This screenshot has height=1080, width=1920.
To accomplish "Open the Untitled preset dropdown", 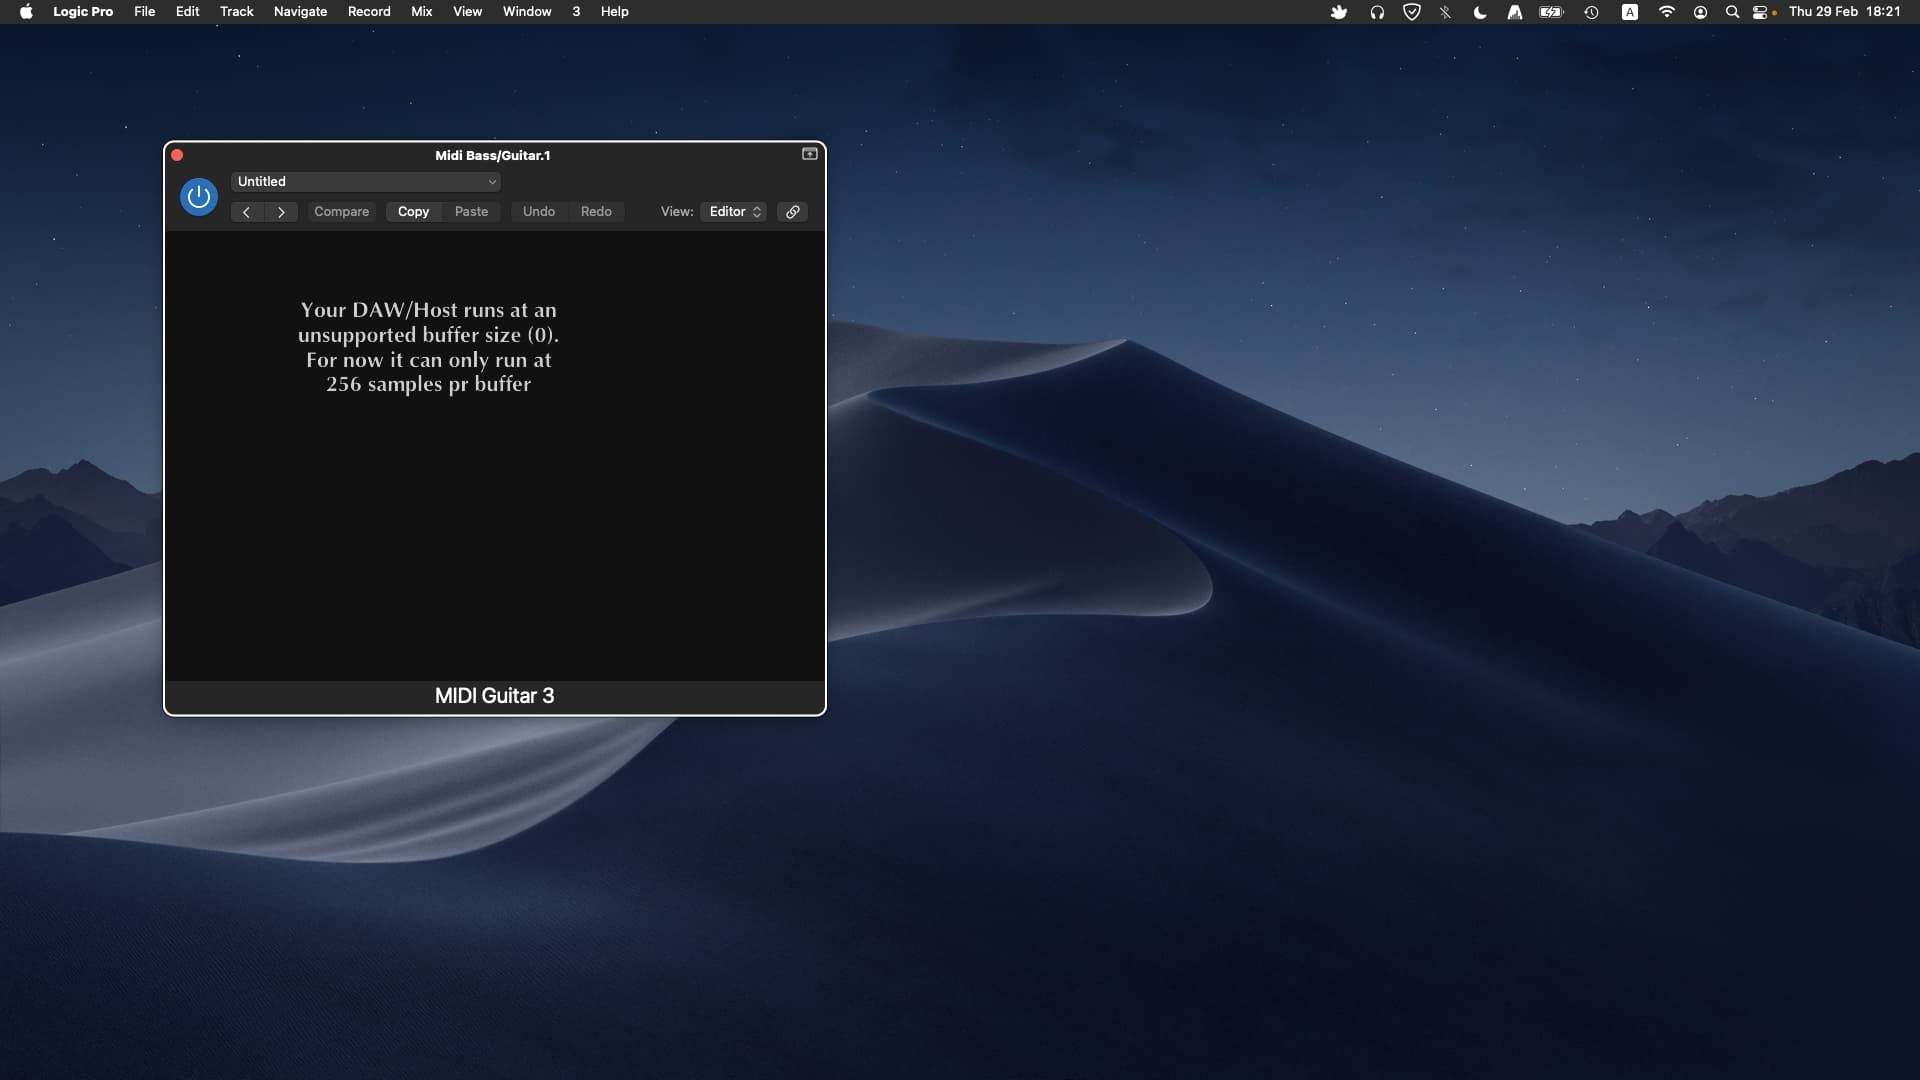I will click(366, 182).
